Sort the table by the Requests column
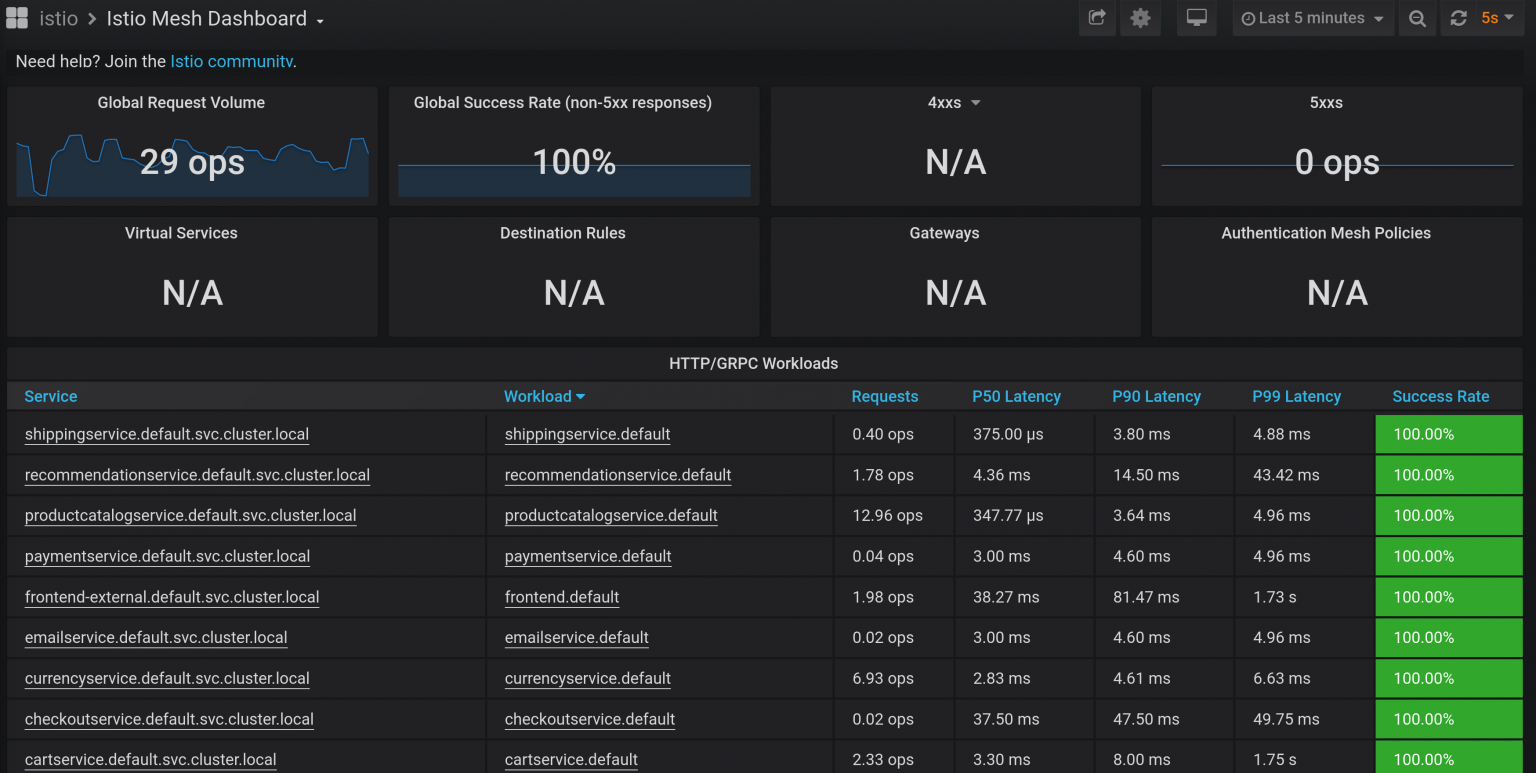1536x773 pixels. (x=885, y=396)
